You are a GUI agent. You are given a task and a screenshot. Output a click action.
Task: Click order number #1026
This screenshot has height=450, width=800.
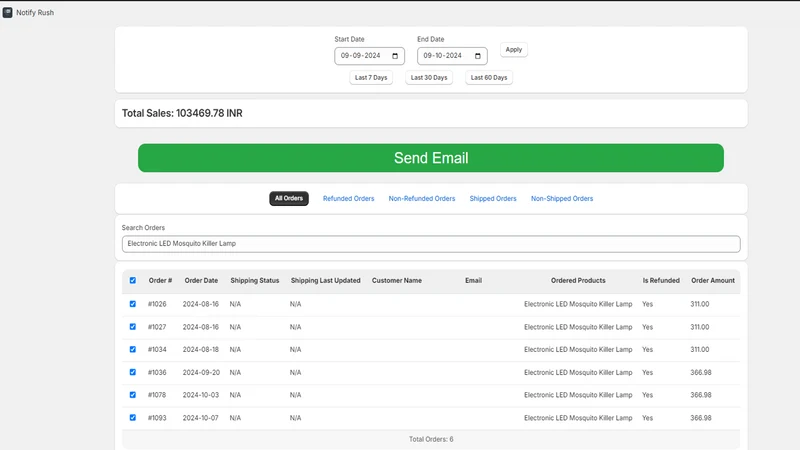click(157, 304)
